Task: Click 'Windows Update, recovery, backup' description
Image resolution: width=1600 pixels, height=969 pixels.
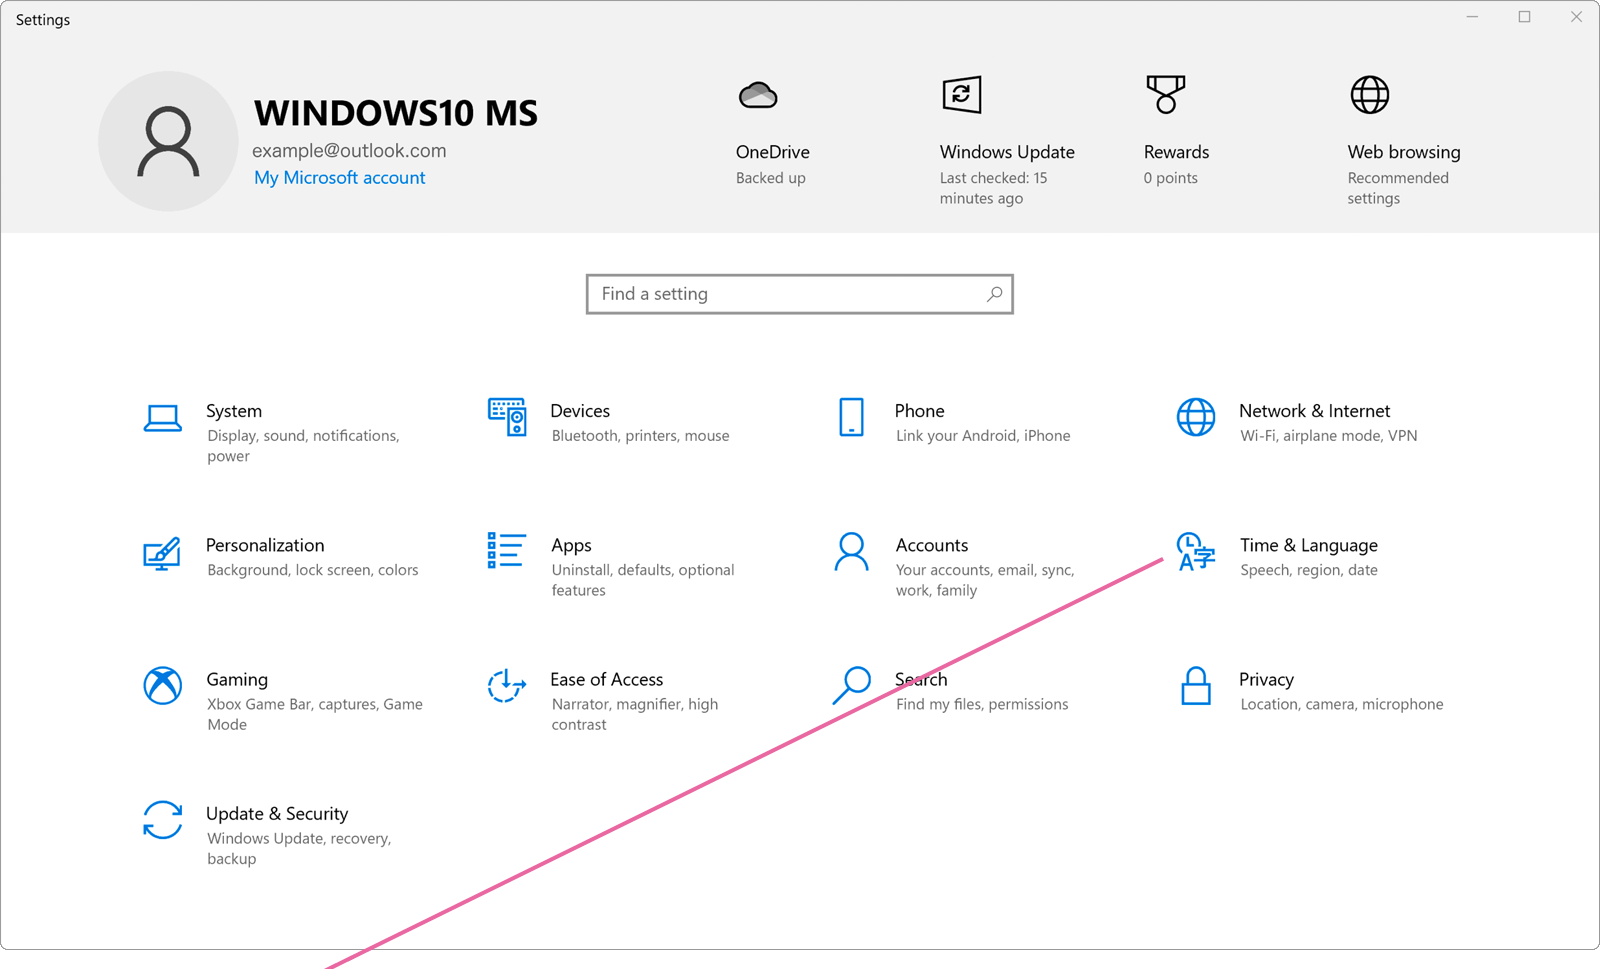Action: coord(299,848)
